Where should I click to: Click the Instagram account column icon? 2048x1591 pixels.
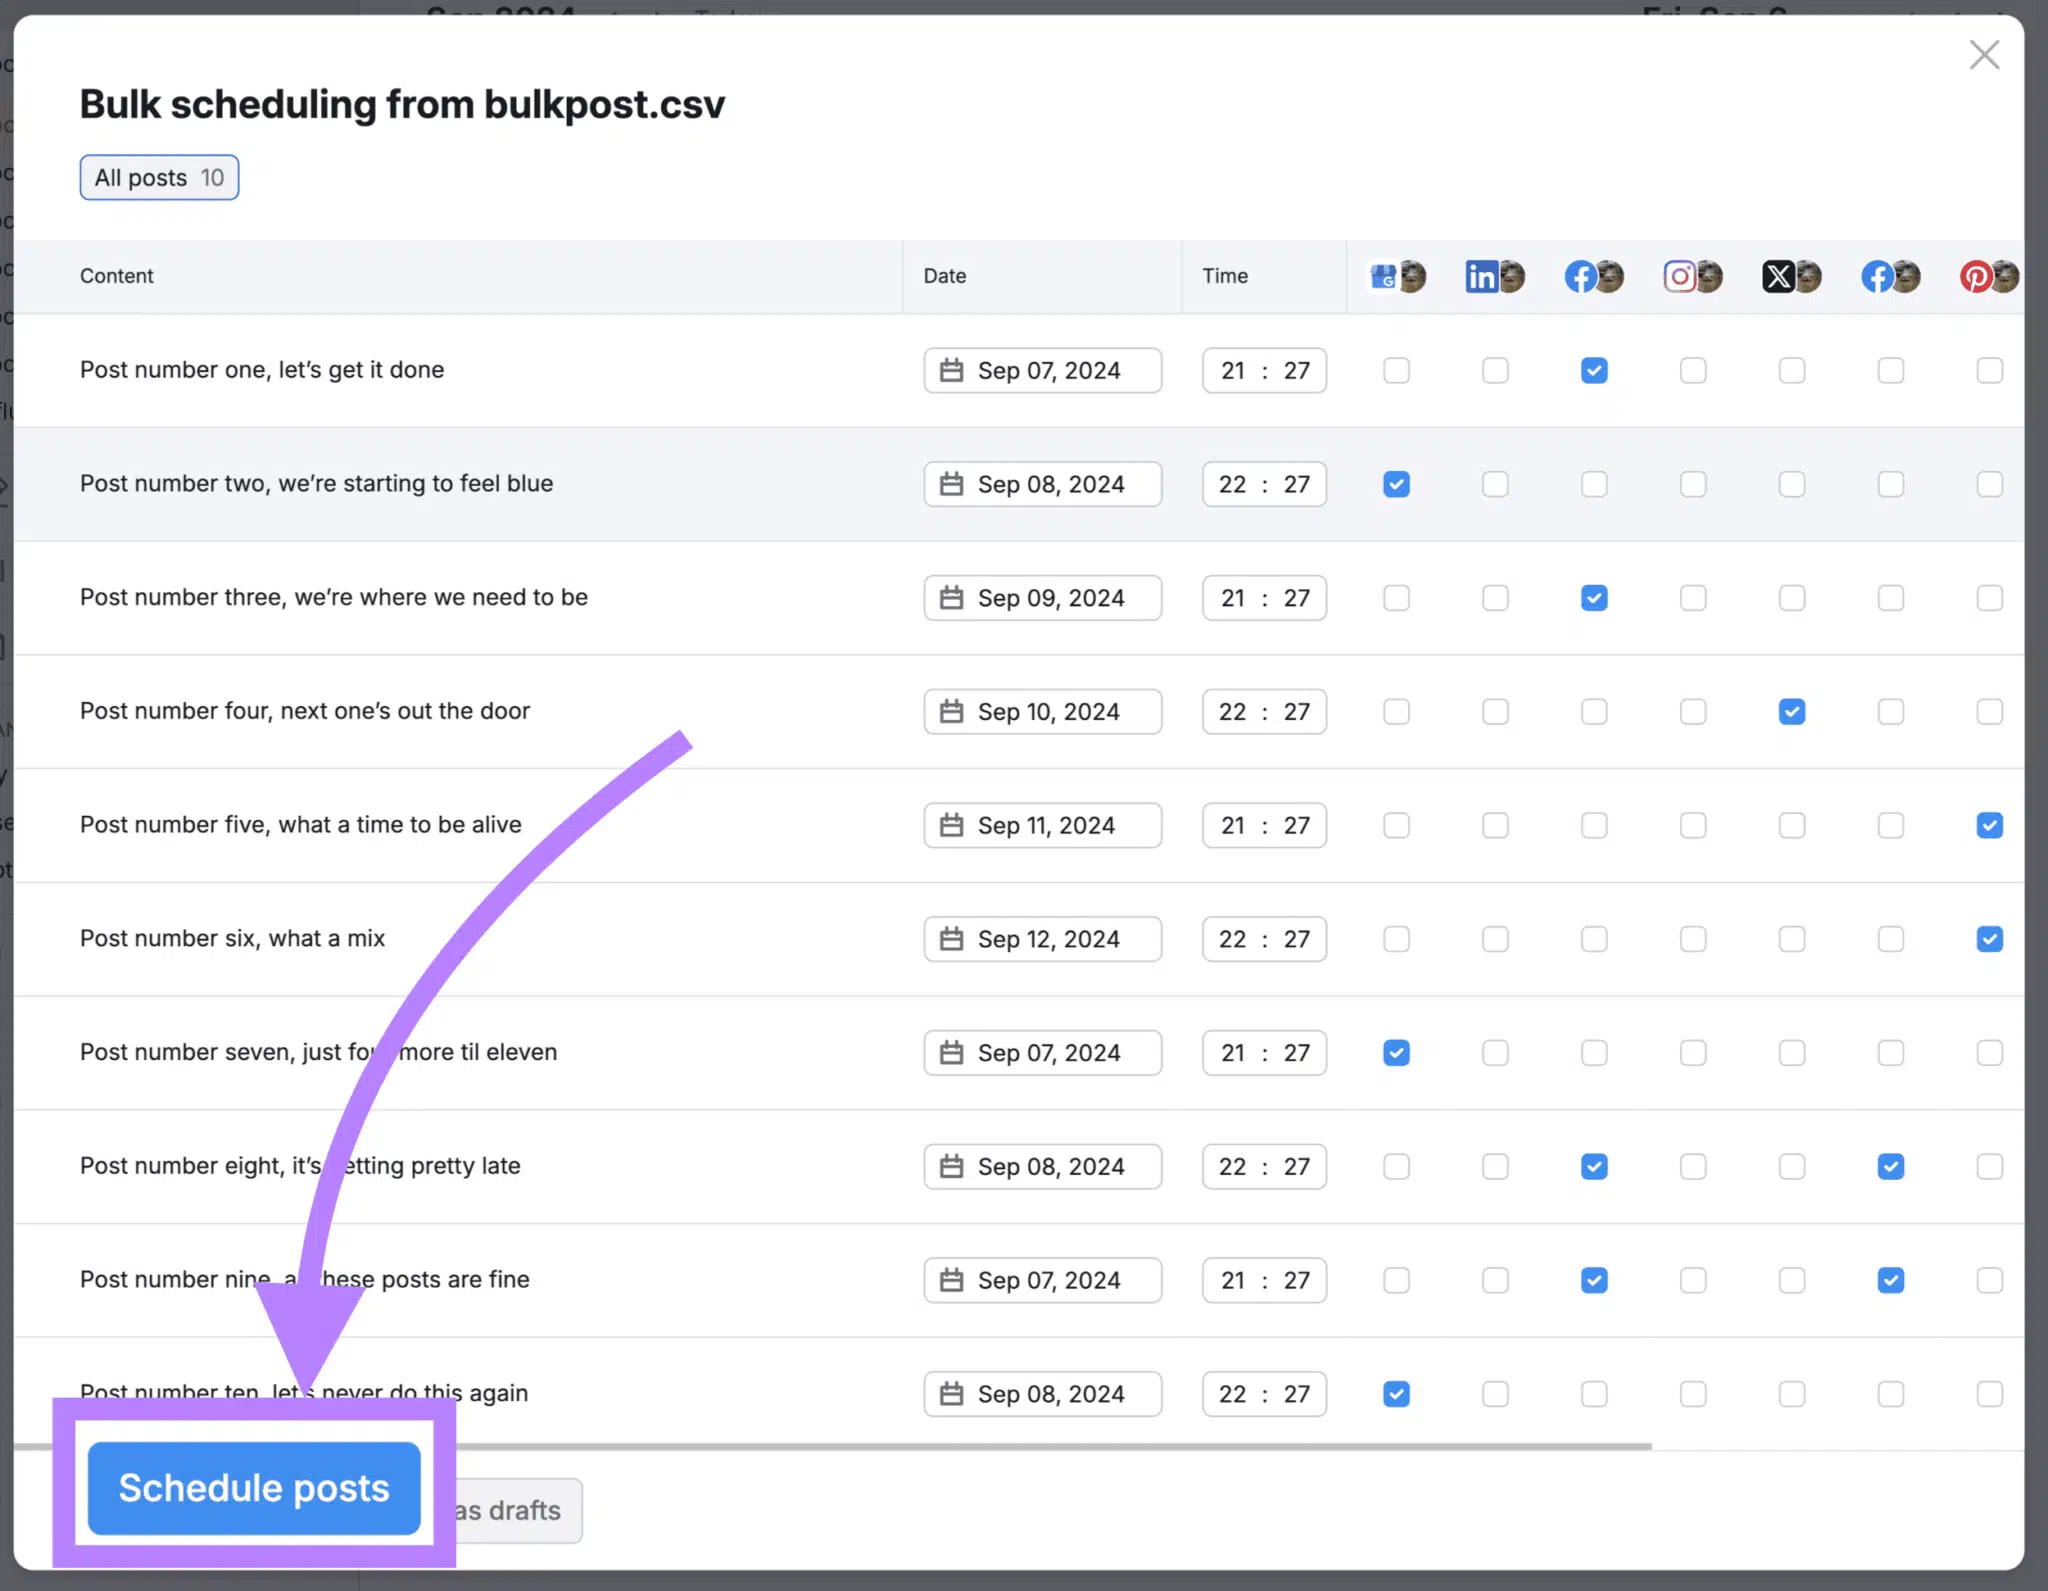pos(1693,276)
